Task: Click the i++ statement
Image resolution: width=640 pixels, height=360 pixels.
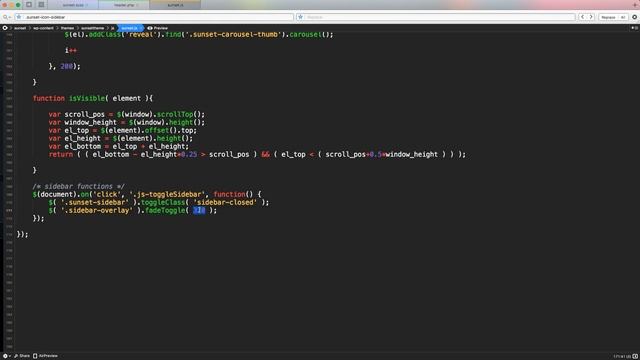Action: click(x=71, y=51)
